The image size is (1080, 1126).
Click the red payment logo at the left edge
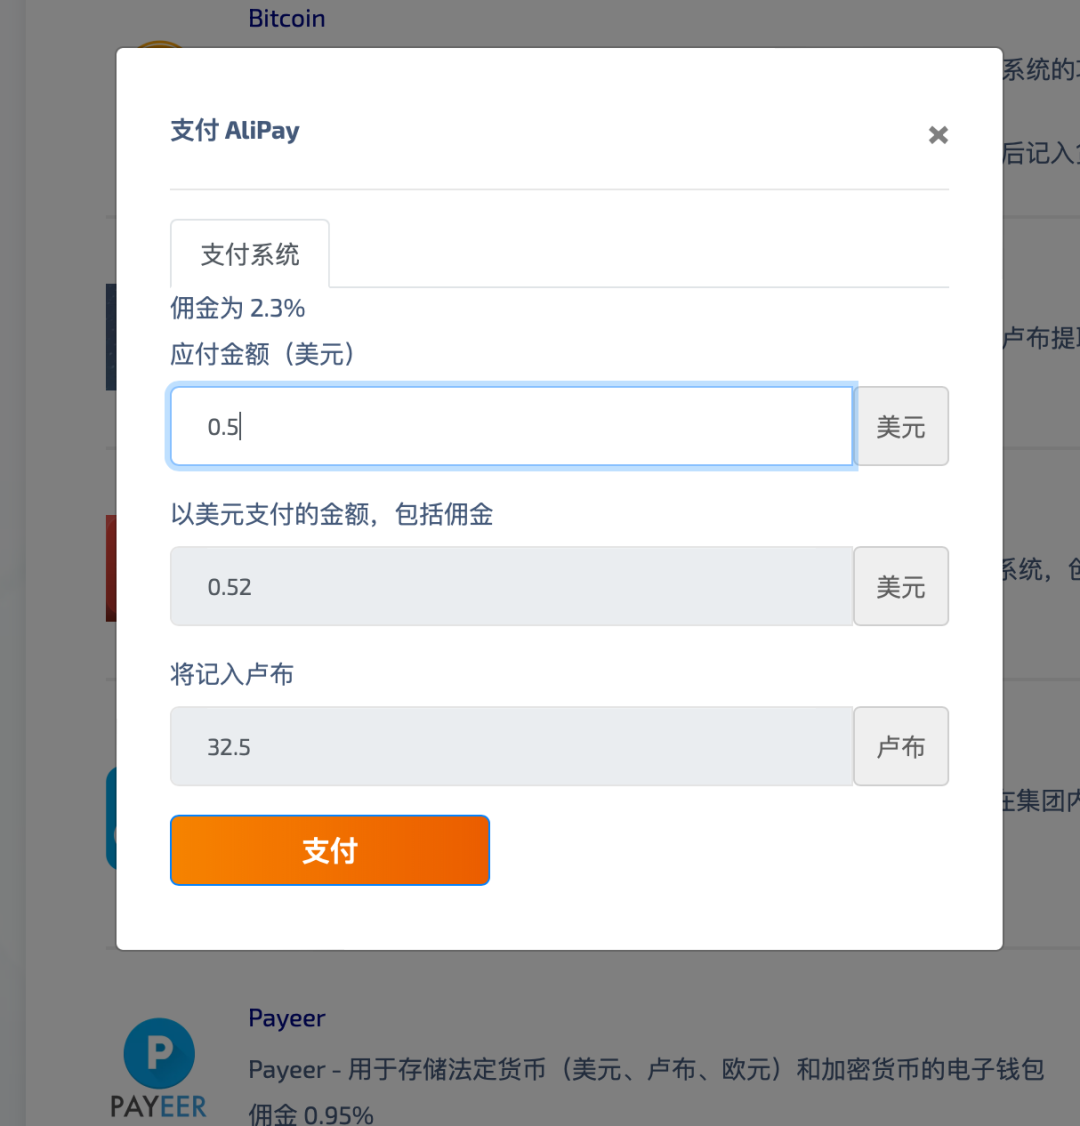point(111,568)
